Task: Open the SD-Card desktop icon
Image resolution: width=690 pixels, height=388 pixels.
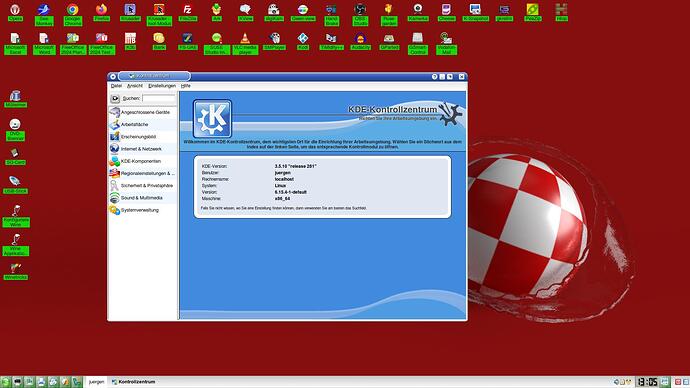Action: [x=15, y=156]
